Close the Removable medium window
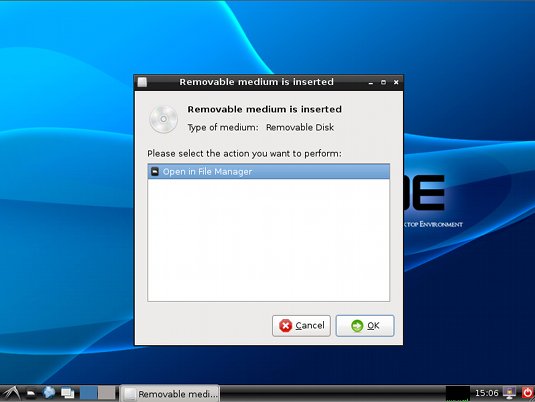This screenshot has width=535, height=402. click(396, 82)
